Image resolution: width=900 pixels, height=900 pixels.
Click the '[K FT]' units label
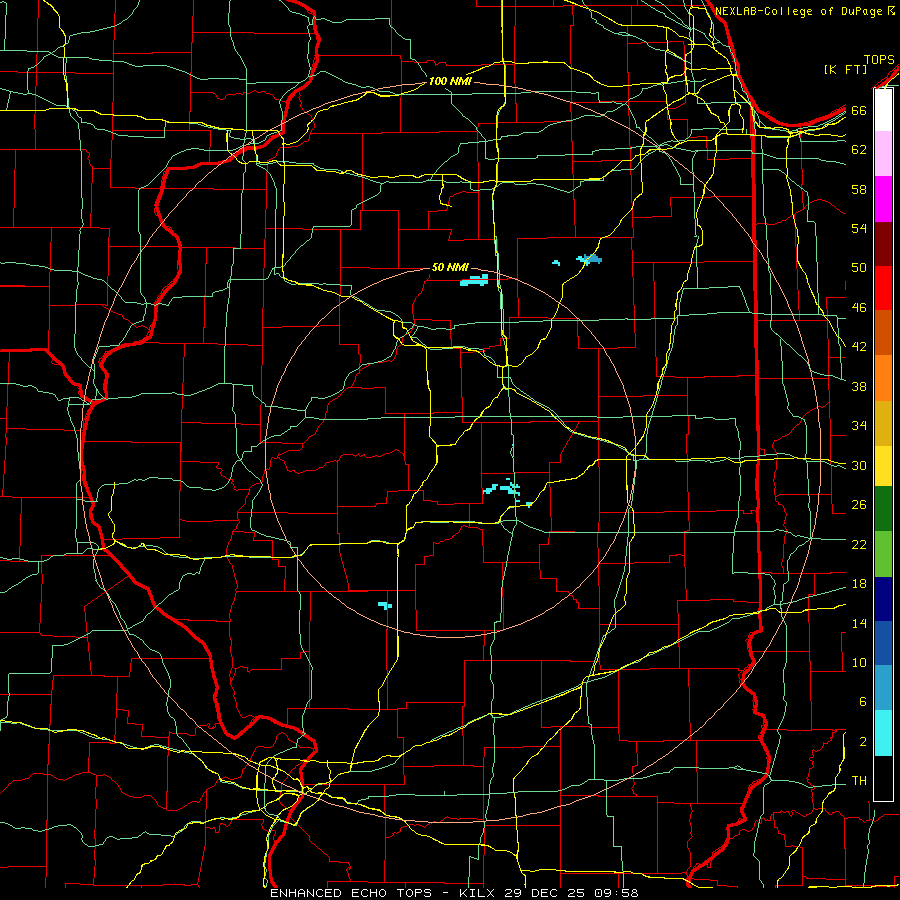(x=845, y=70)
